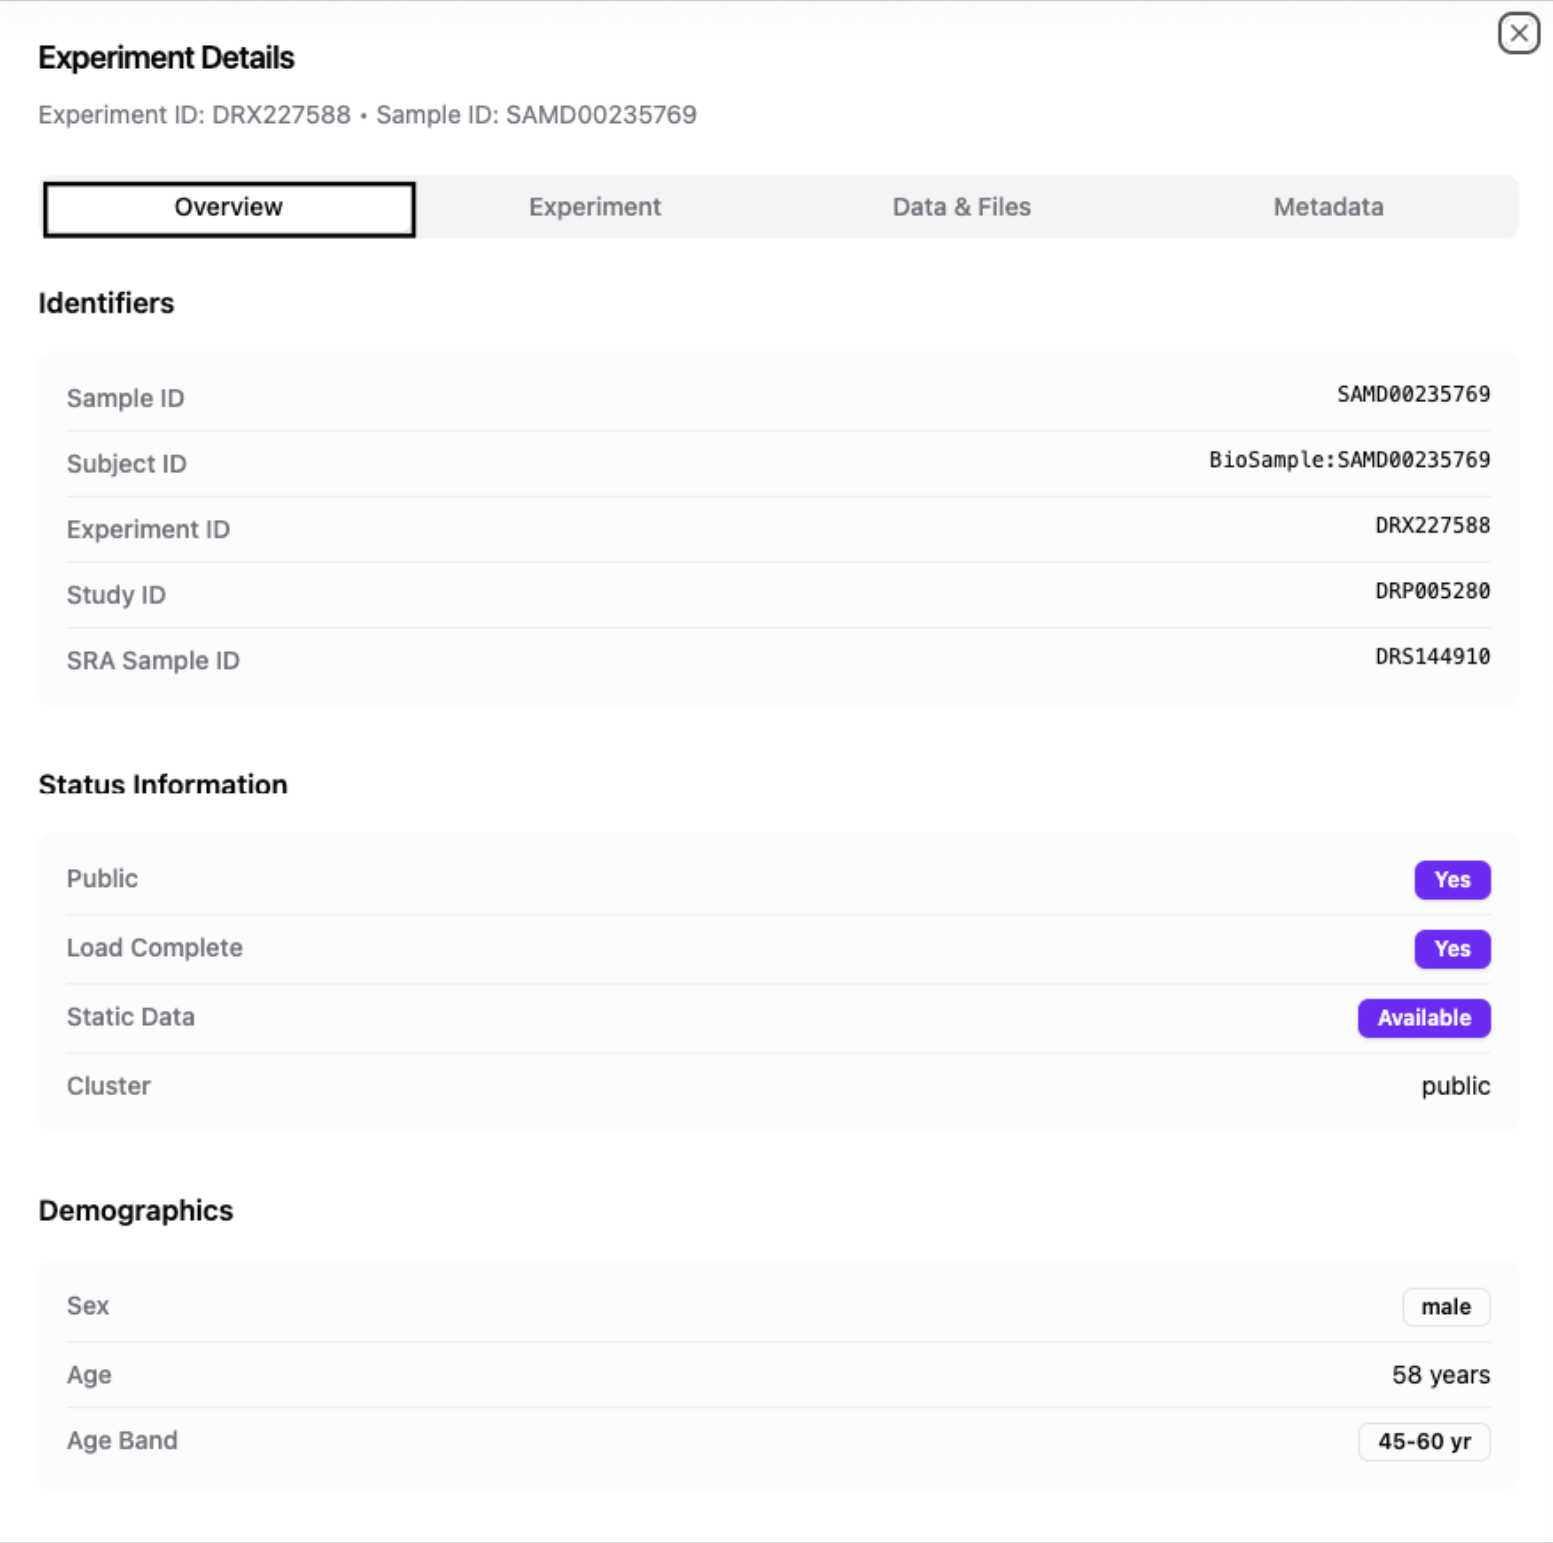Click the Cluster value 'public'
Image resolution: width=1553 pixels, height=1543 pixels.
(1455, 1086)
